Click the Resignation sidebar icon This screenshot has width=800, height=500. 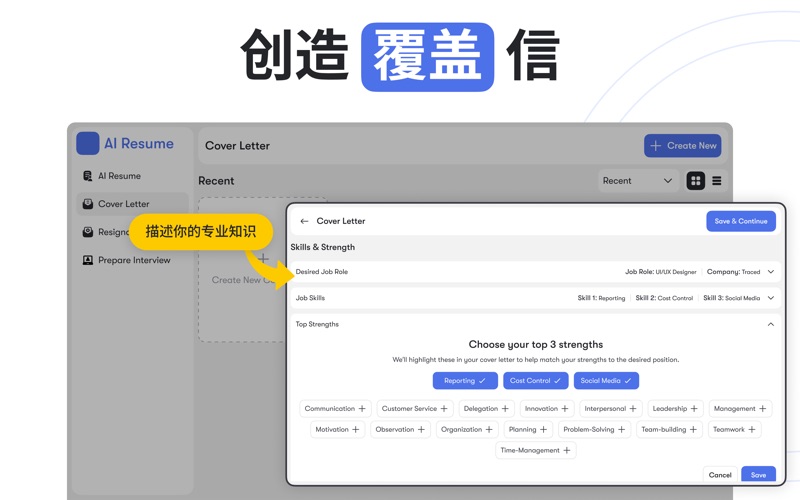click(88, 232)
